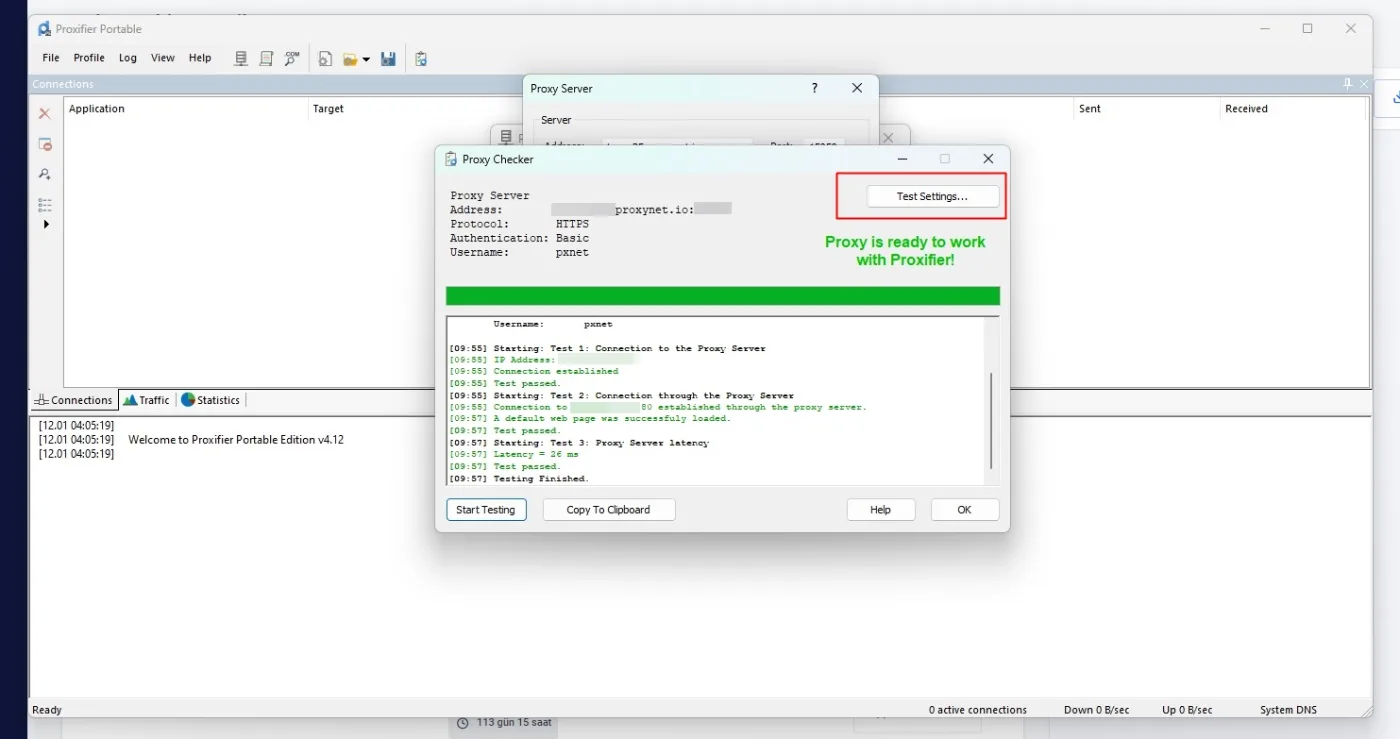The width and height of the screenshot is (1400, 739).
Task: Open the Log menu
Action: (128, 58)
